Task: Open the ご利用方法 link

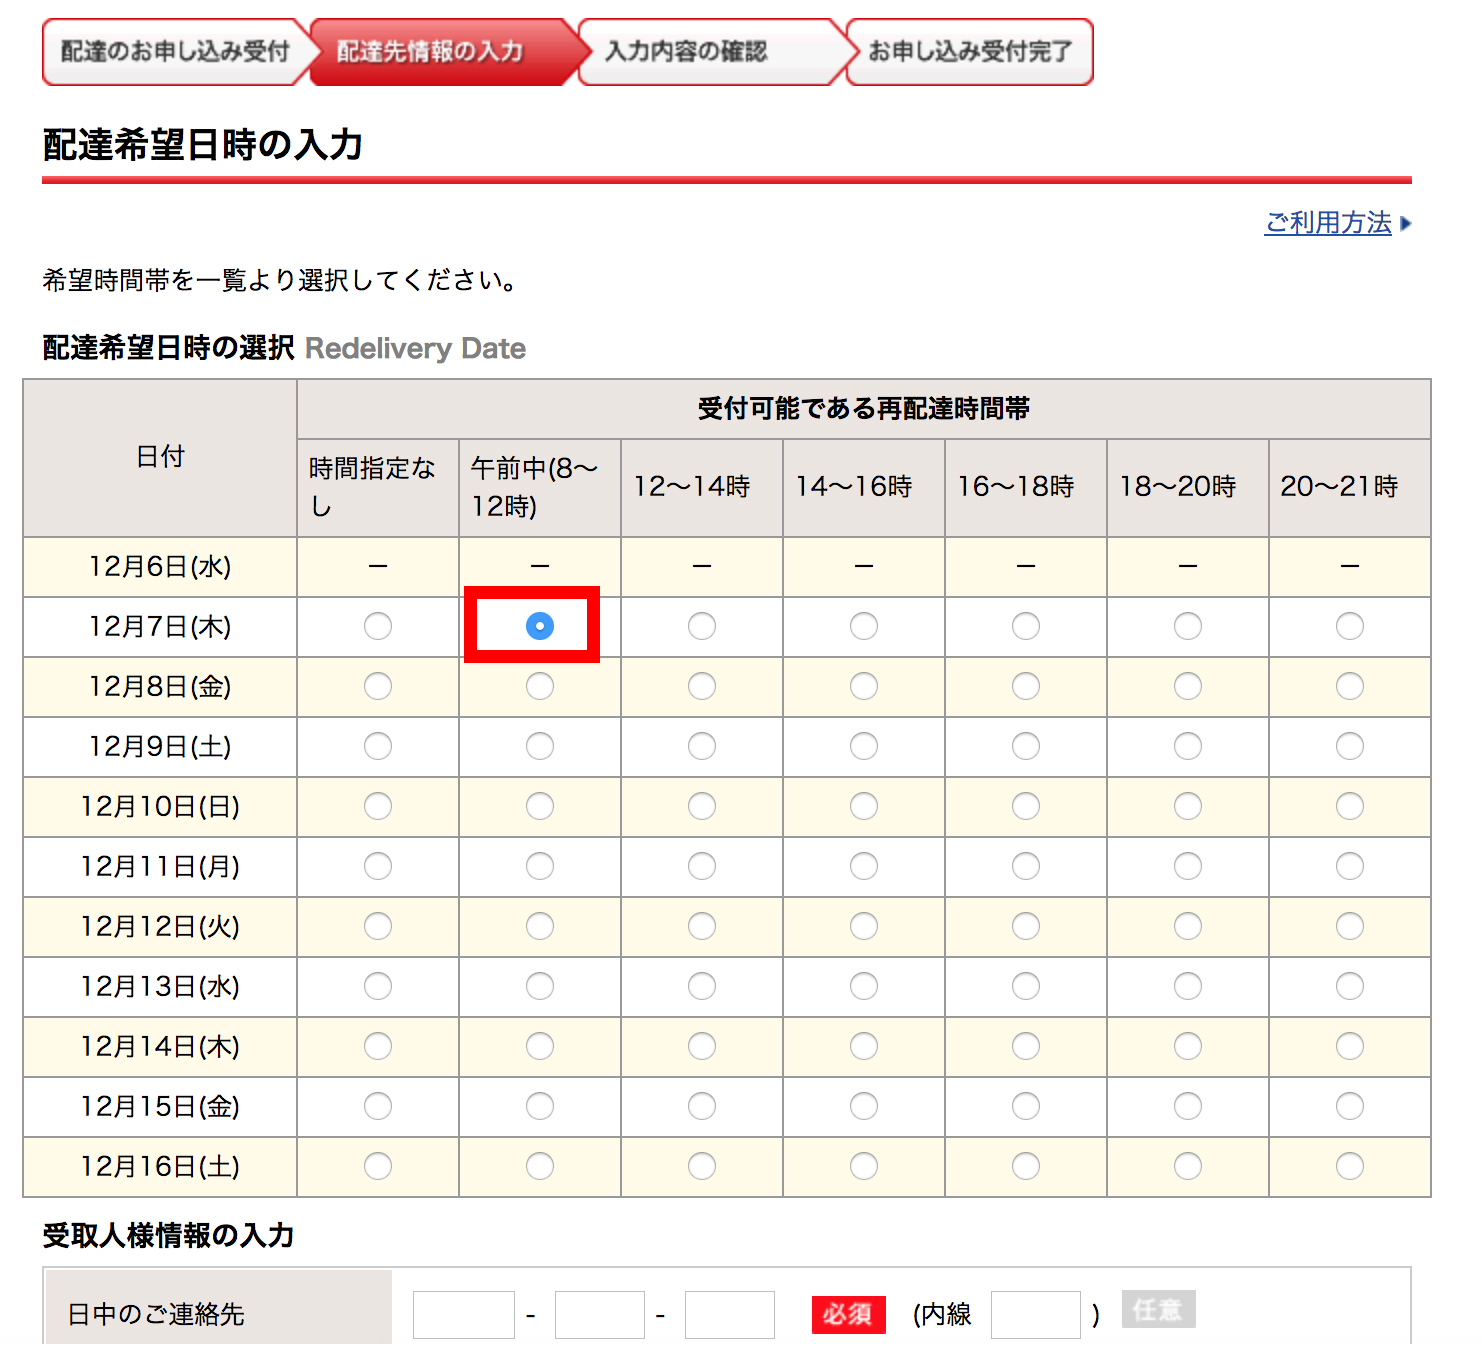Action: pos(1328,222)
